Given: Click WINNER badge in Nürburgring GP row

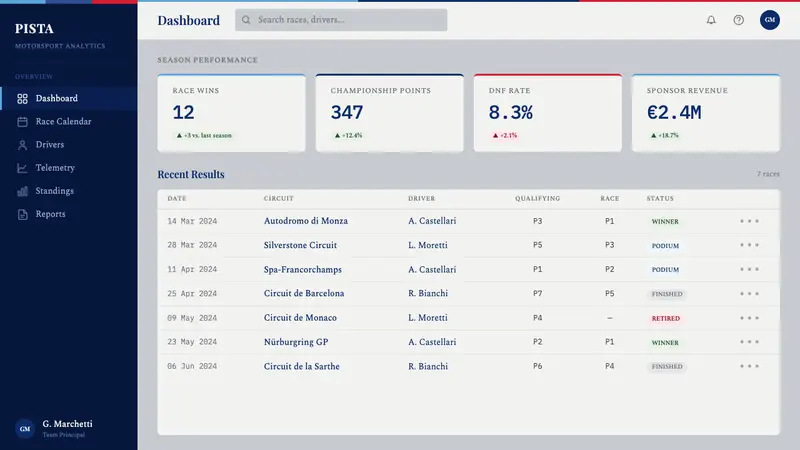Looking at the screenshot, I should [665, 343].
